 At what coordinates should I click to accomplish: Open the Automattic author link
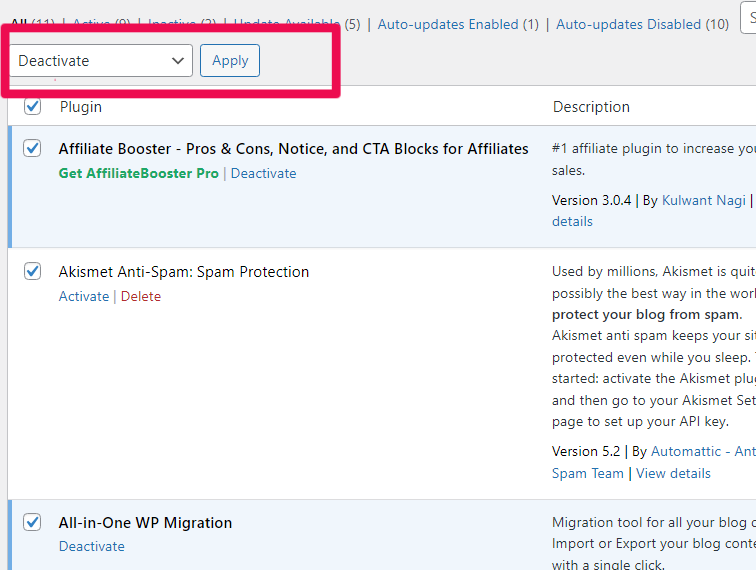(x=703, y=451)
